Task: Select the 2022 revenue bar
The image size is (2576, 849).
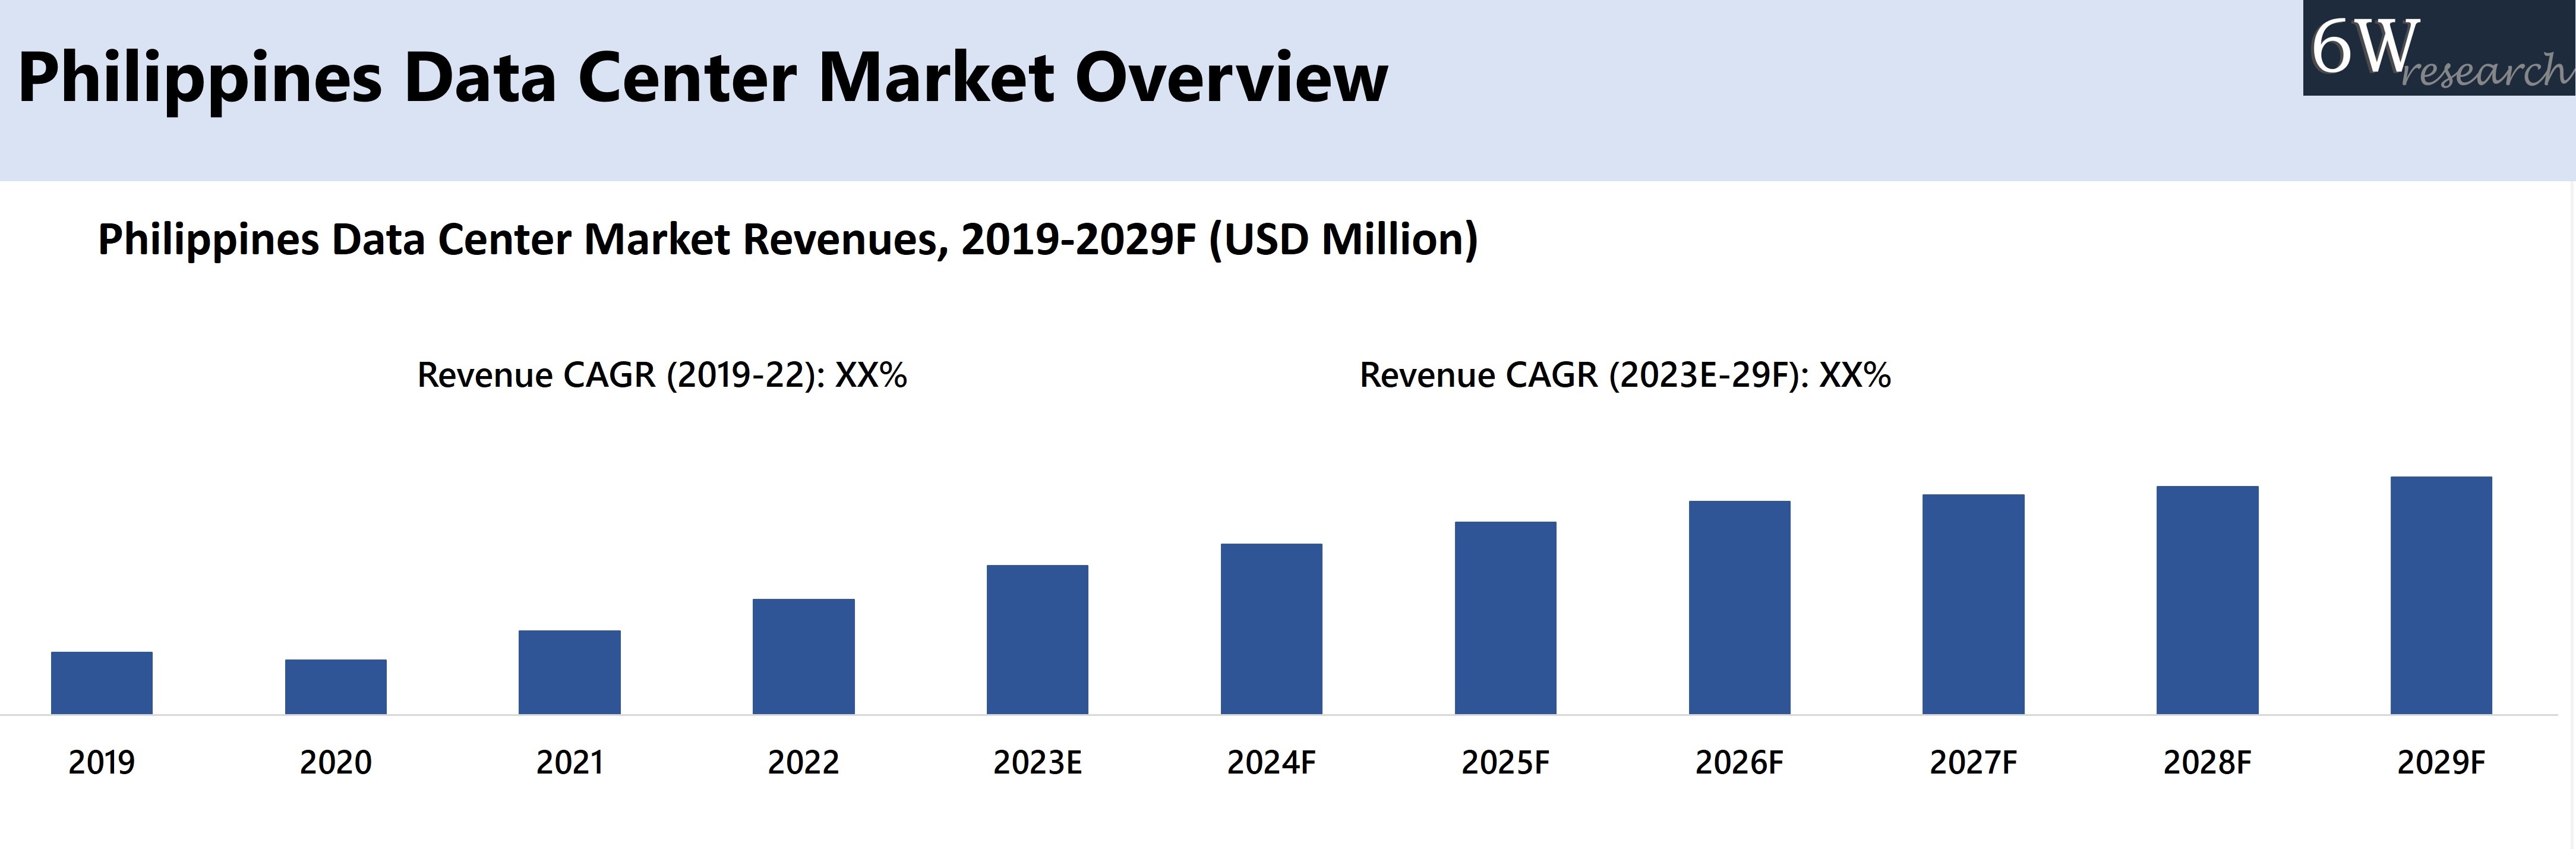Action: tap(804, 656)
